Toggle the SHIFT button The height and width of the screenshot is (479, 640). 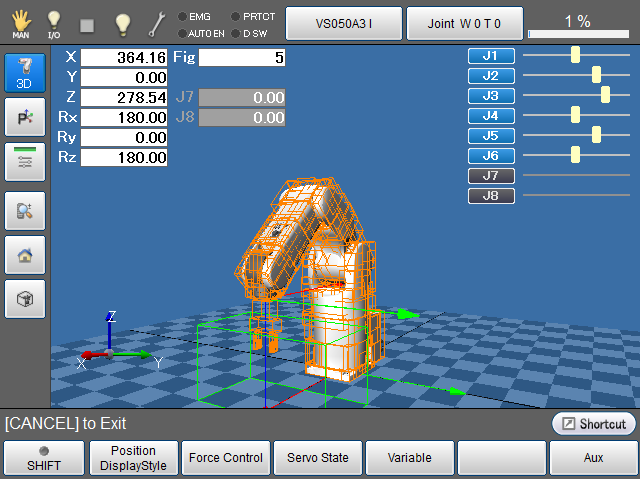(43, 458)
